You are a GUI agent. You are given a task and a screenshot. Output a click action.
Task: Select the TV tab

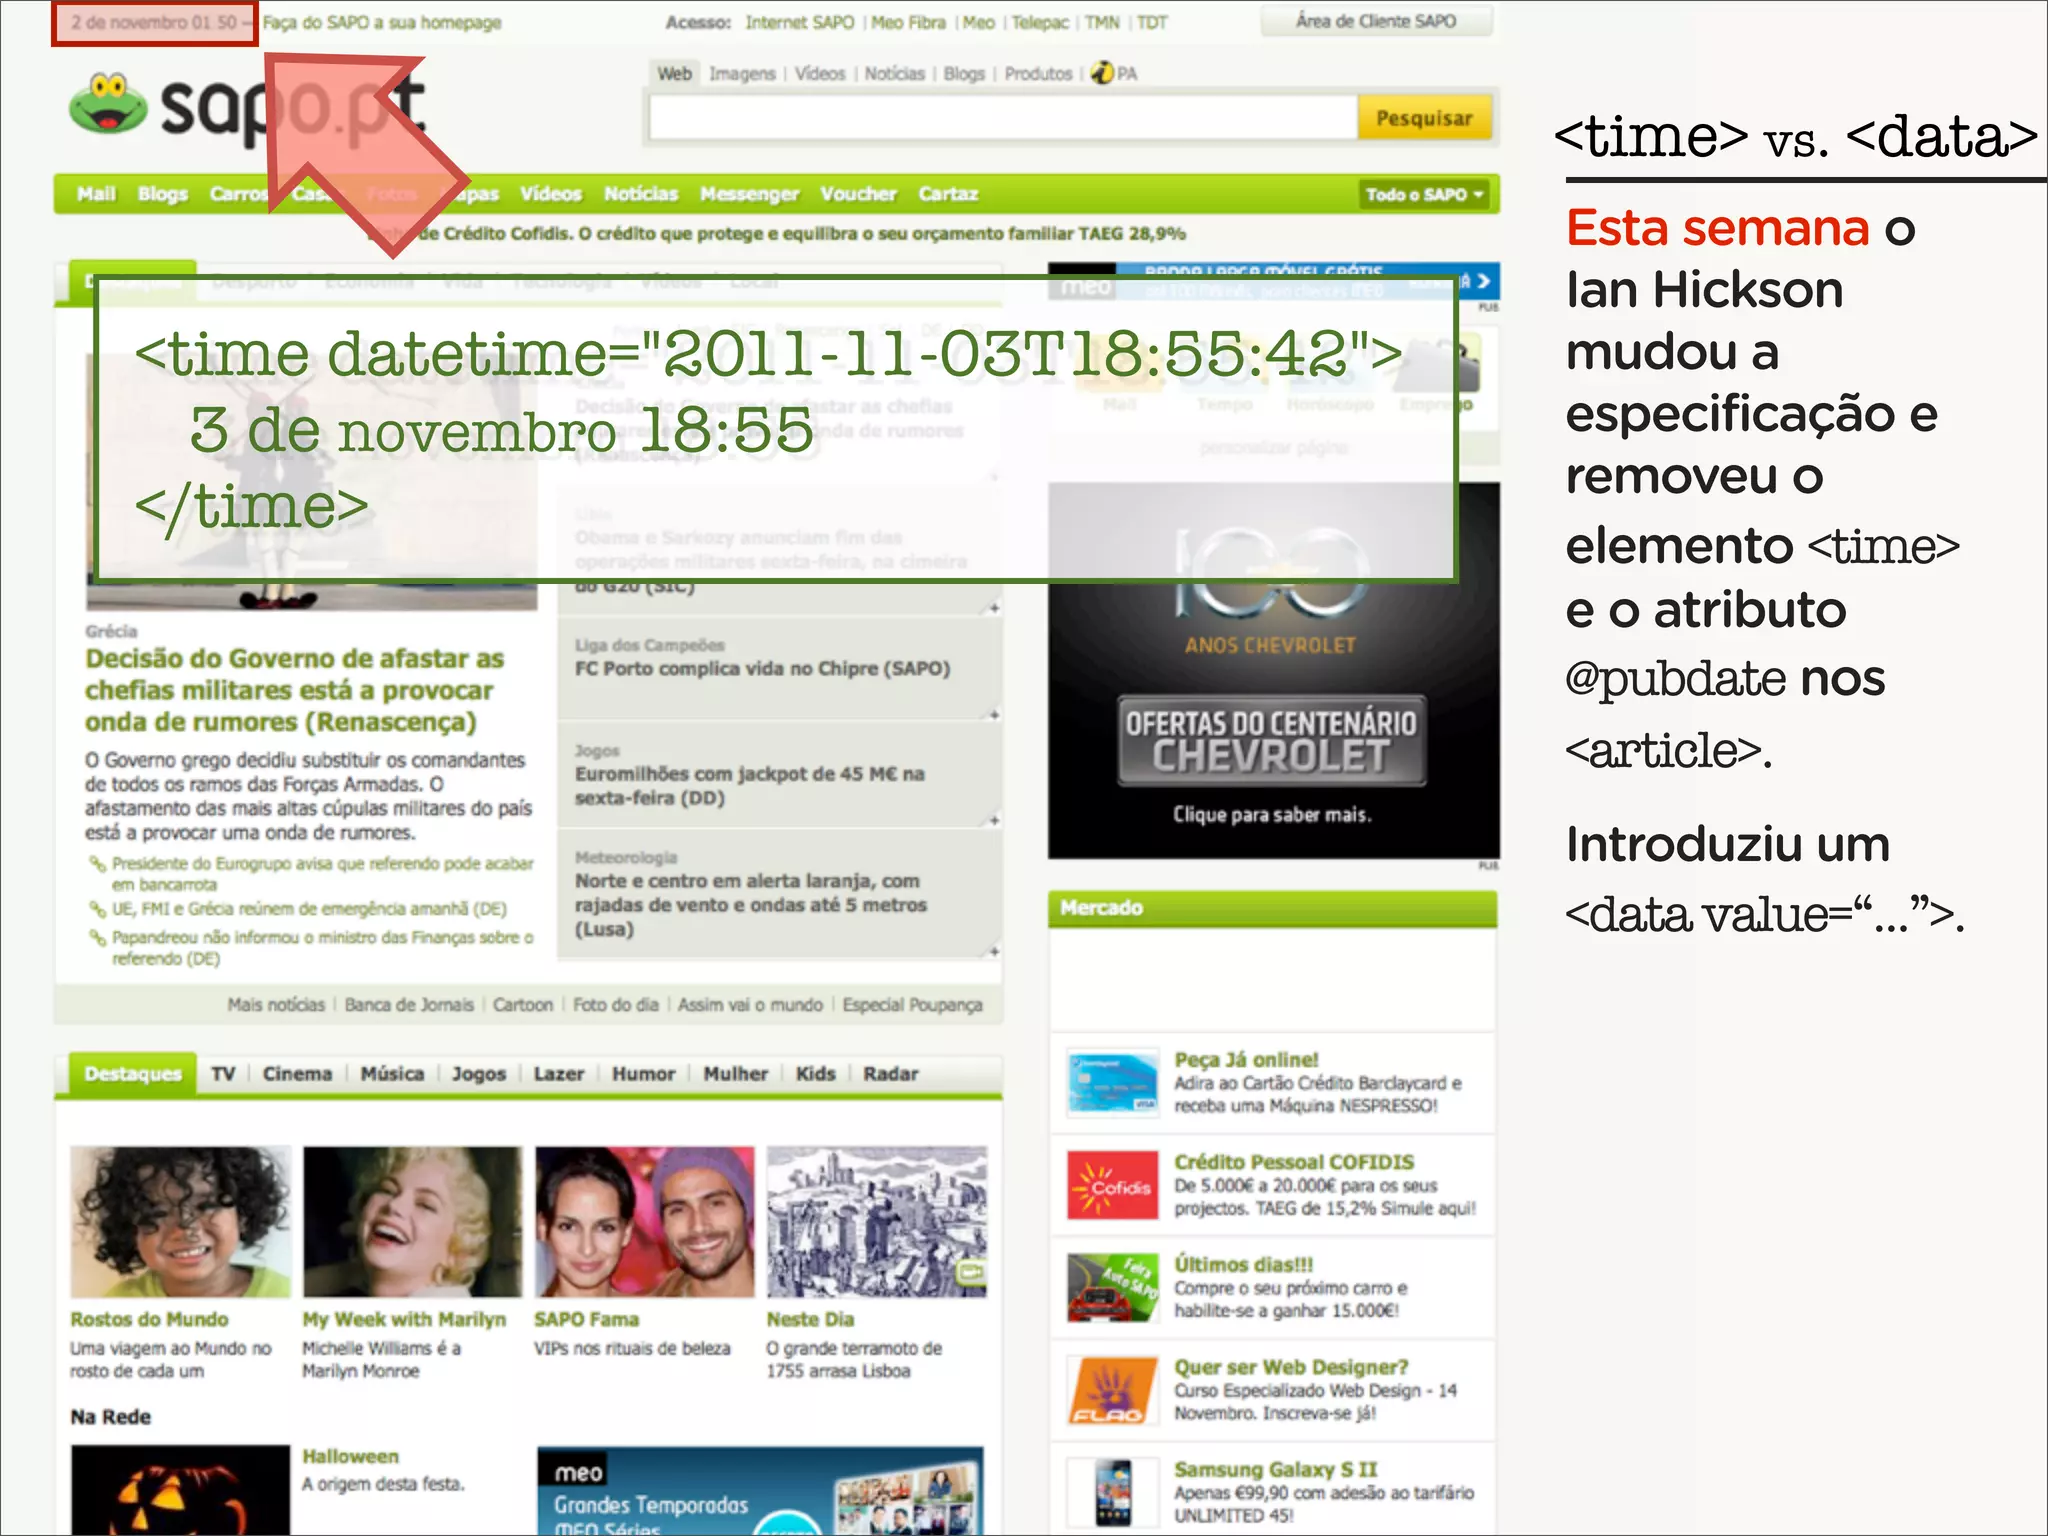pos(222,1073)
